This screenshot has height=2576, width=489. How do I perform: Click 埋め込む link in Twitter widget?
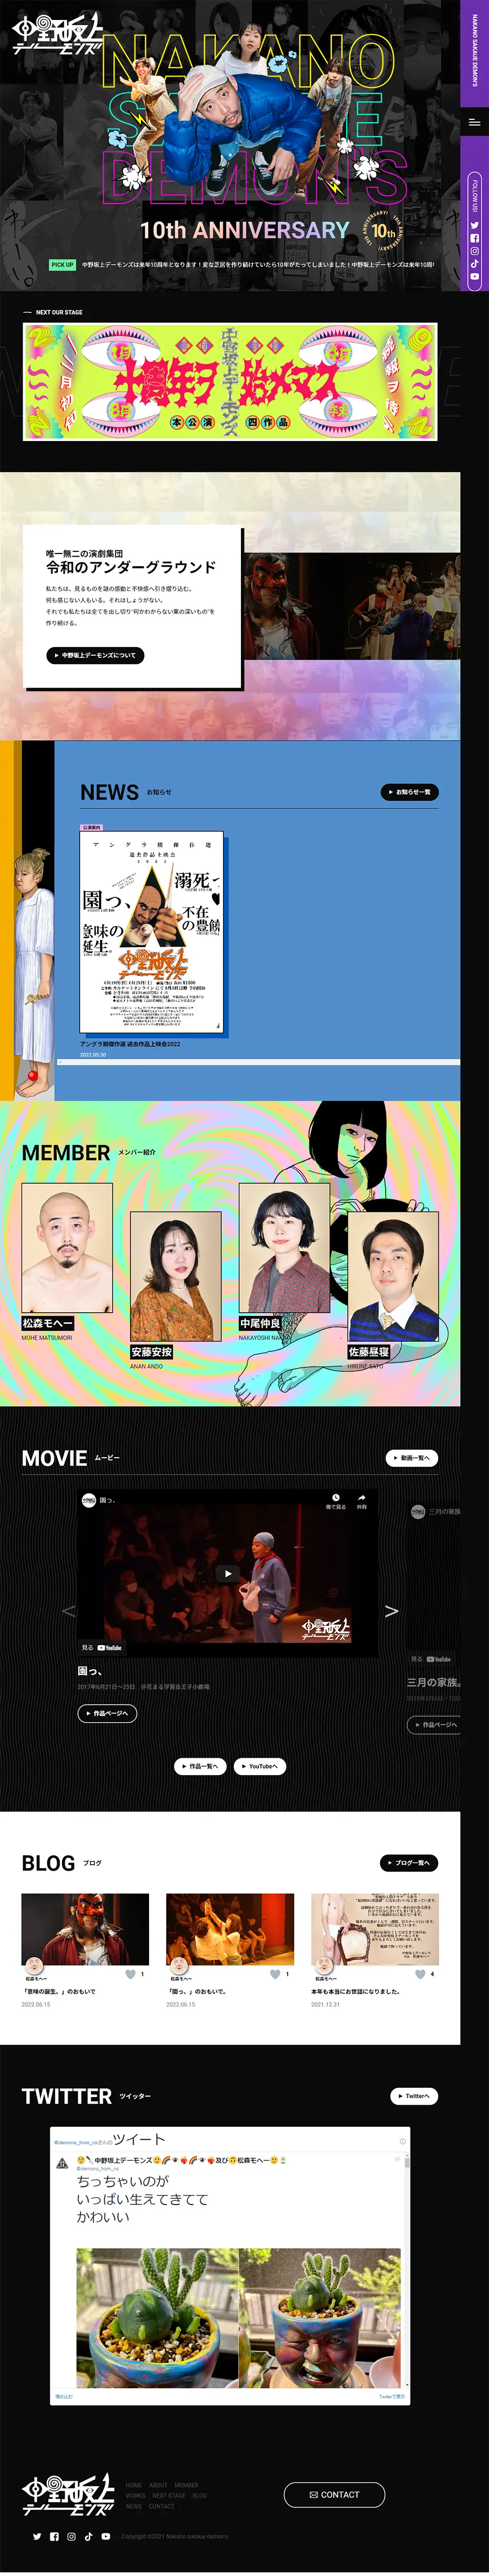coord(63,2396)
